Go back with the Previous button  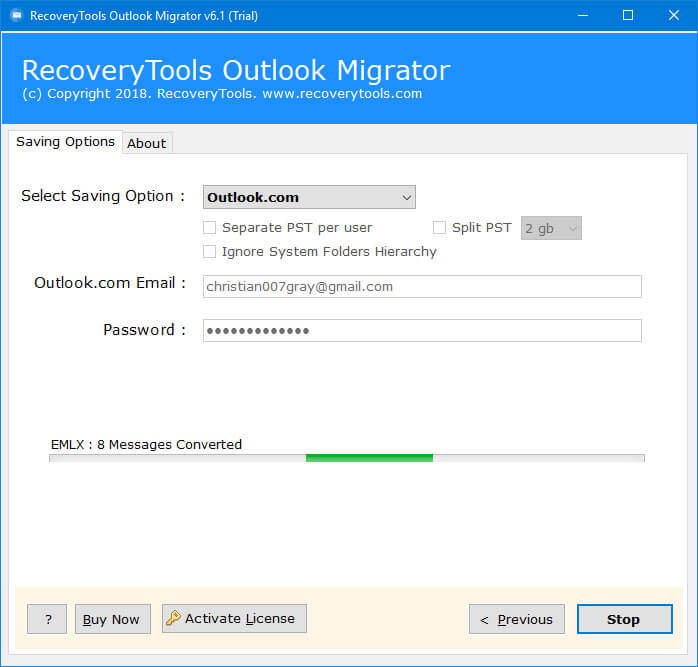(x=516, y=619)
